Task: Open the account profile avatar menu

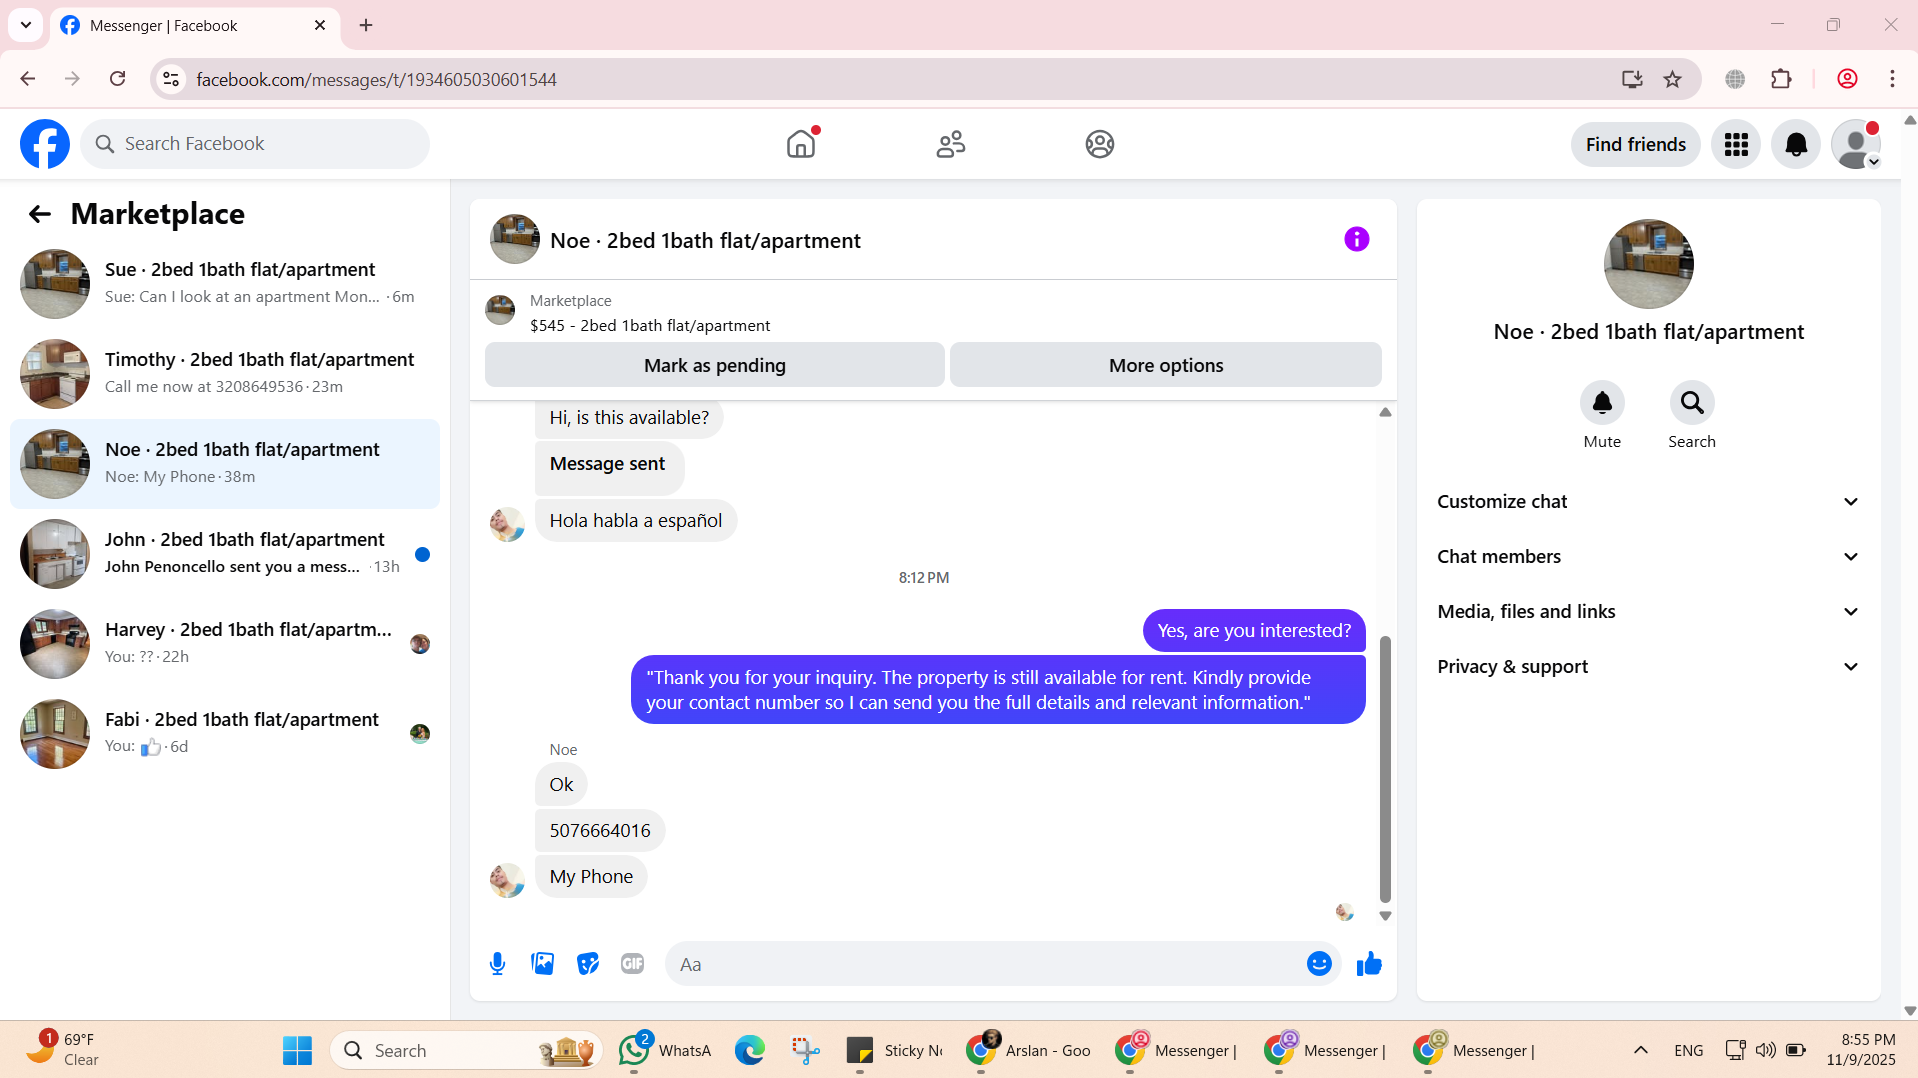Action: tap(1856, 145)
